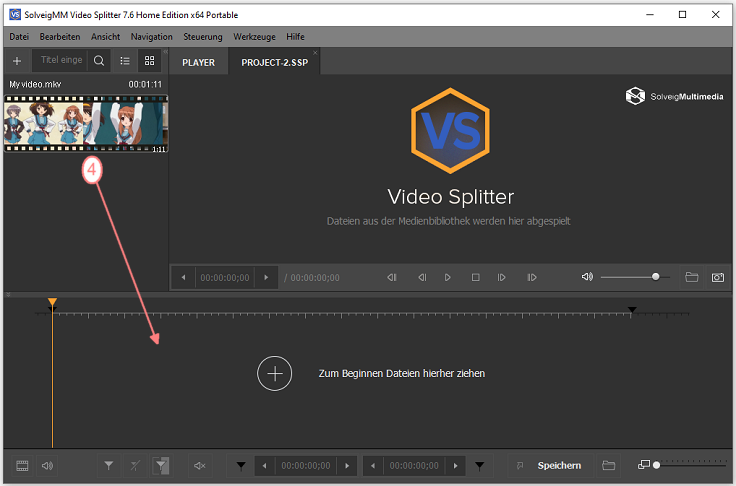
Task: Click the right-fragment end marker triangle
Action: tap(479, 465)
